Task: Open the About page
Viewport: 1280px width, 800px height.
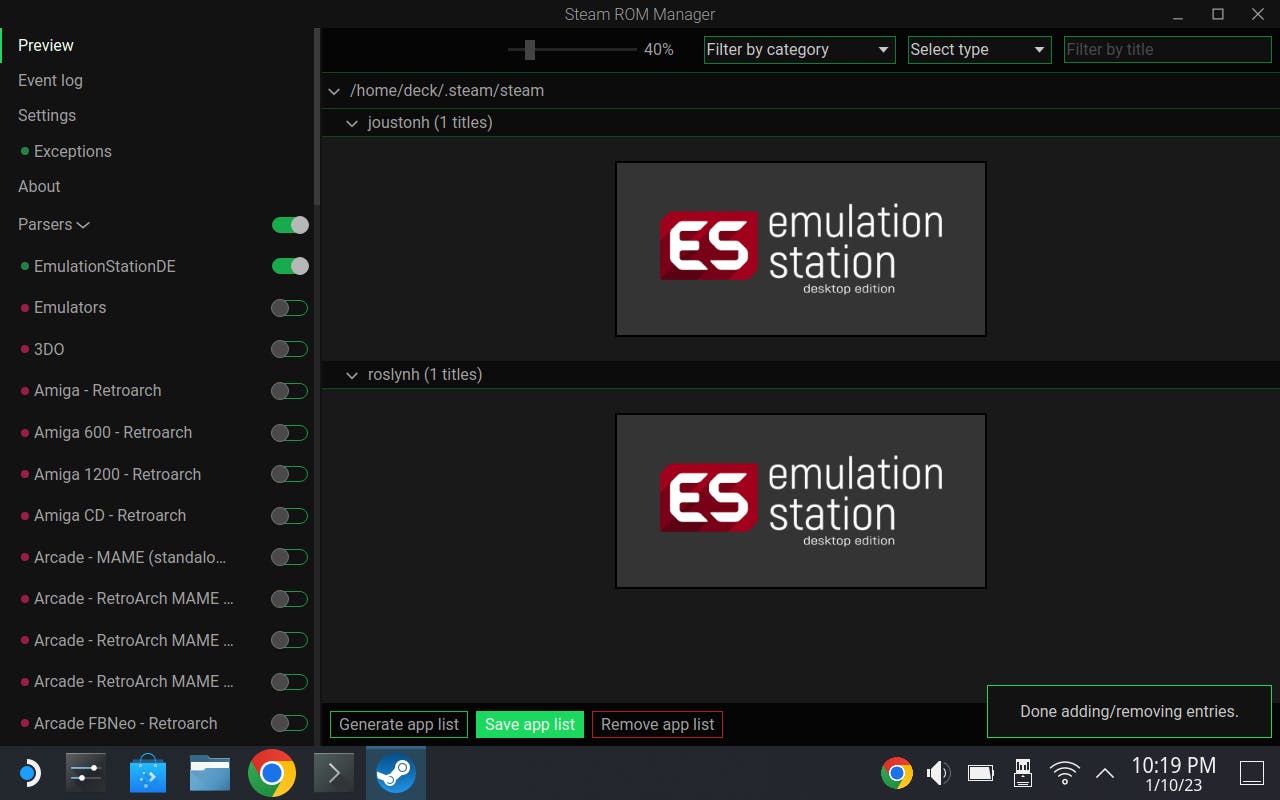Action: [x=39, y=186]
